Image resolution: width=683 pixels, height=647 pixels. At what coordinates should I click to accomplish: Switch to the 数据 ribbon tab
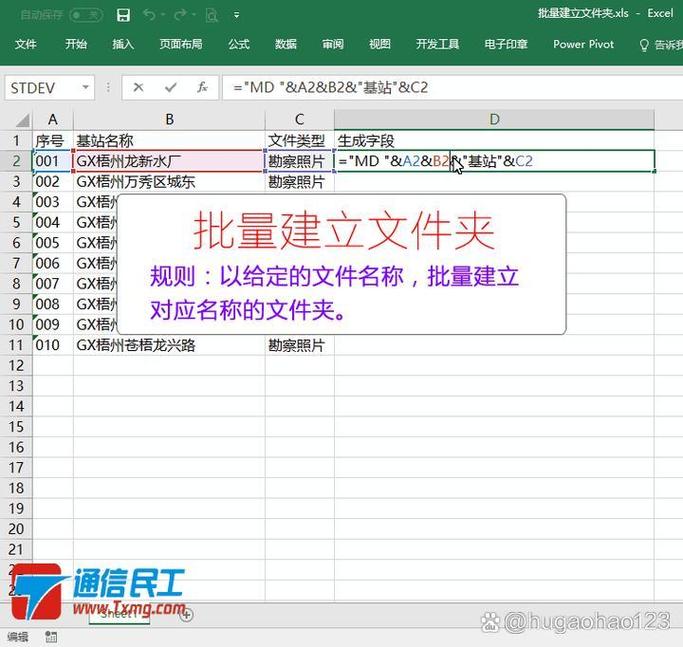pyautogui.click(x=286, y=44)
